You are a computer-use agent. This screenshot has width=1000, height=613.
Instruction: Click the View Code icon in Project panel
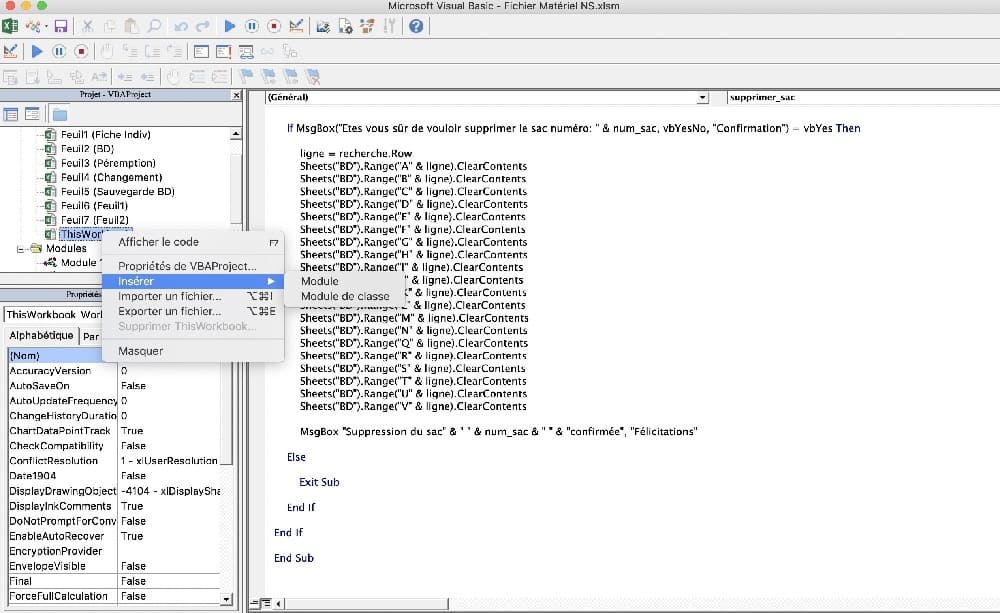[11, 113]
